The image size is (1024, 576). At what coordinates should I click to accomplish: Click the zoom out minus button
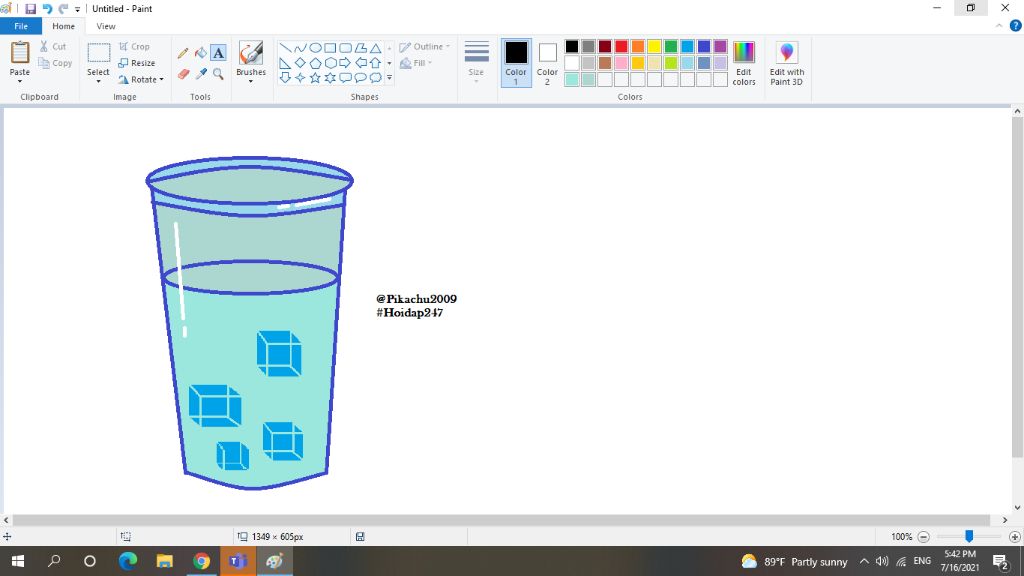pos(923,537)
